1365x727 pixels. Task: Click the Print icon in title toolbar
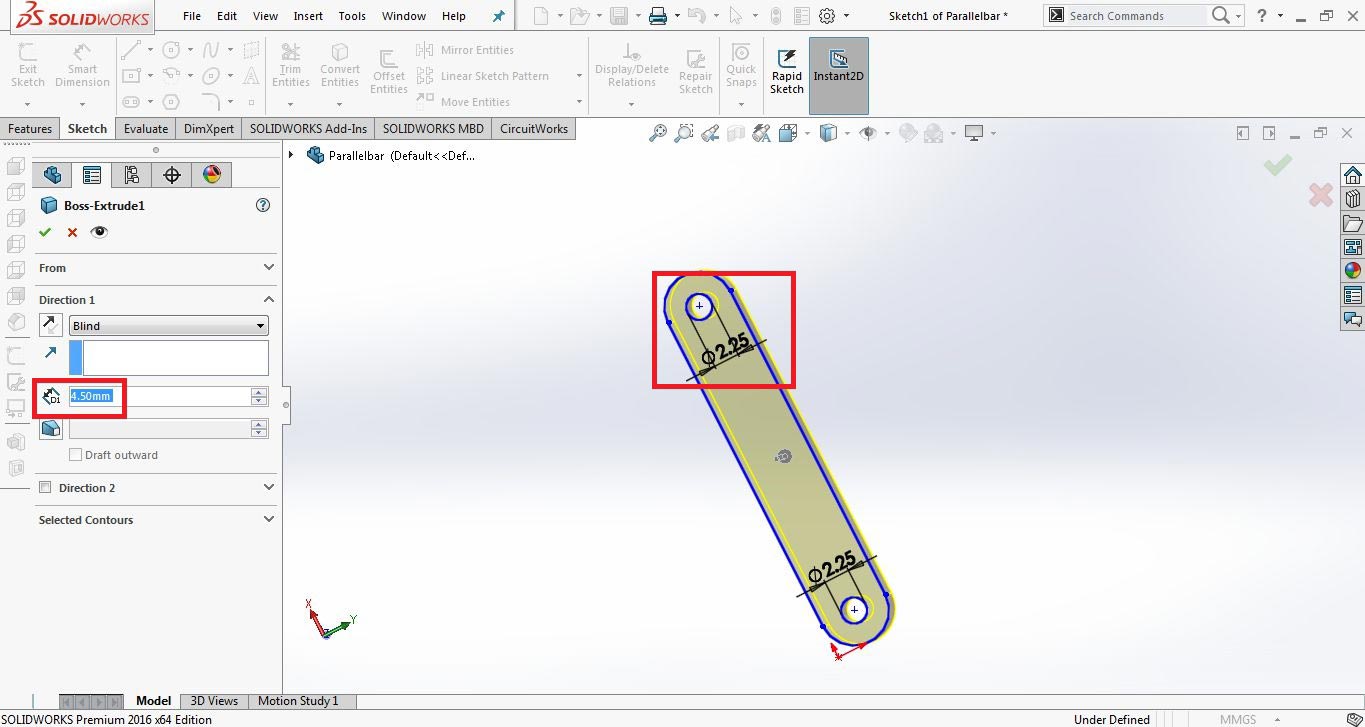657,16
